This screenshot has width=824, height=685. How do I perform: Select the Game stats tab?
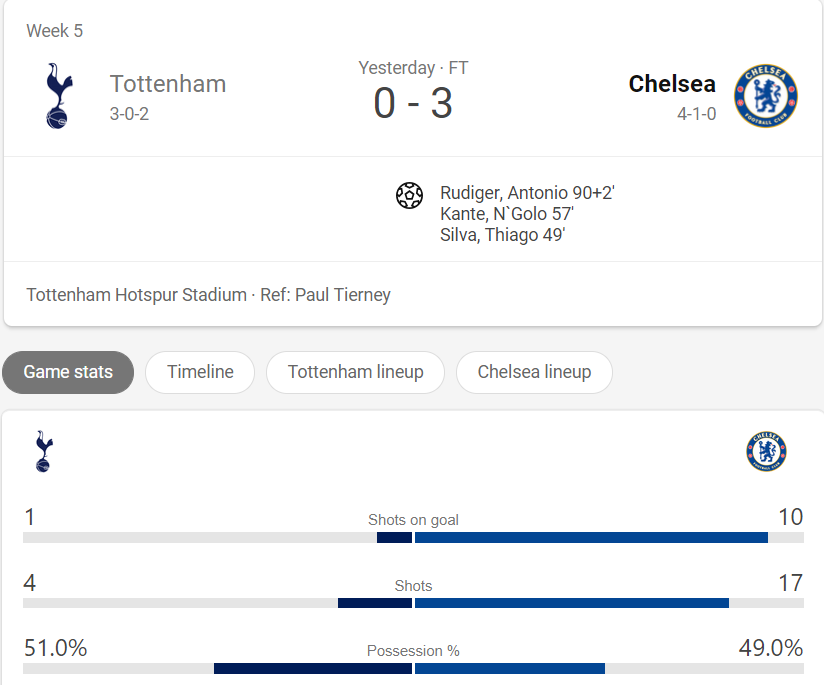[68, 372]
